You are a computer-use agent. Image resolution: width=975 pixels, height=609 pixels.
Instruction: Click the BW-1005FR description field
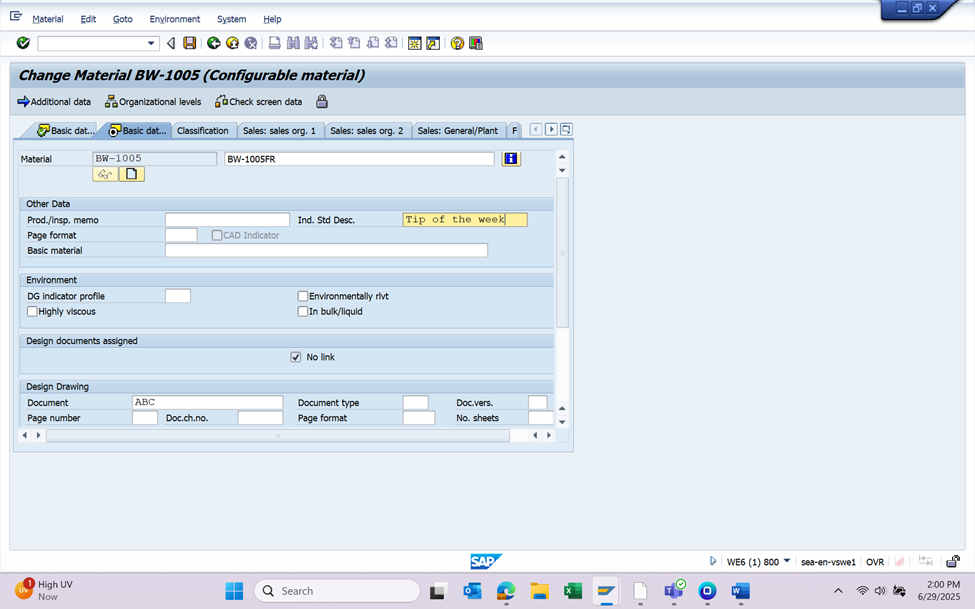(359, 159)
